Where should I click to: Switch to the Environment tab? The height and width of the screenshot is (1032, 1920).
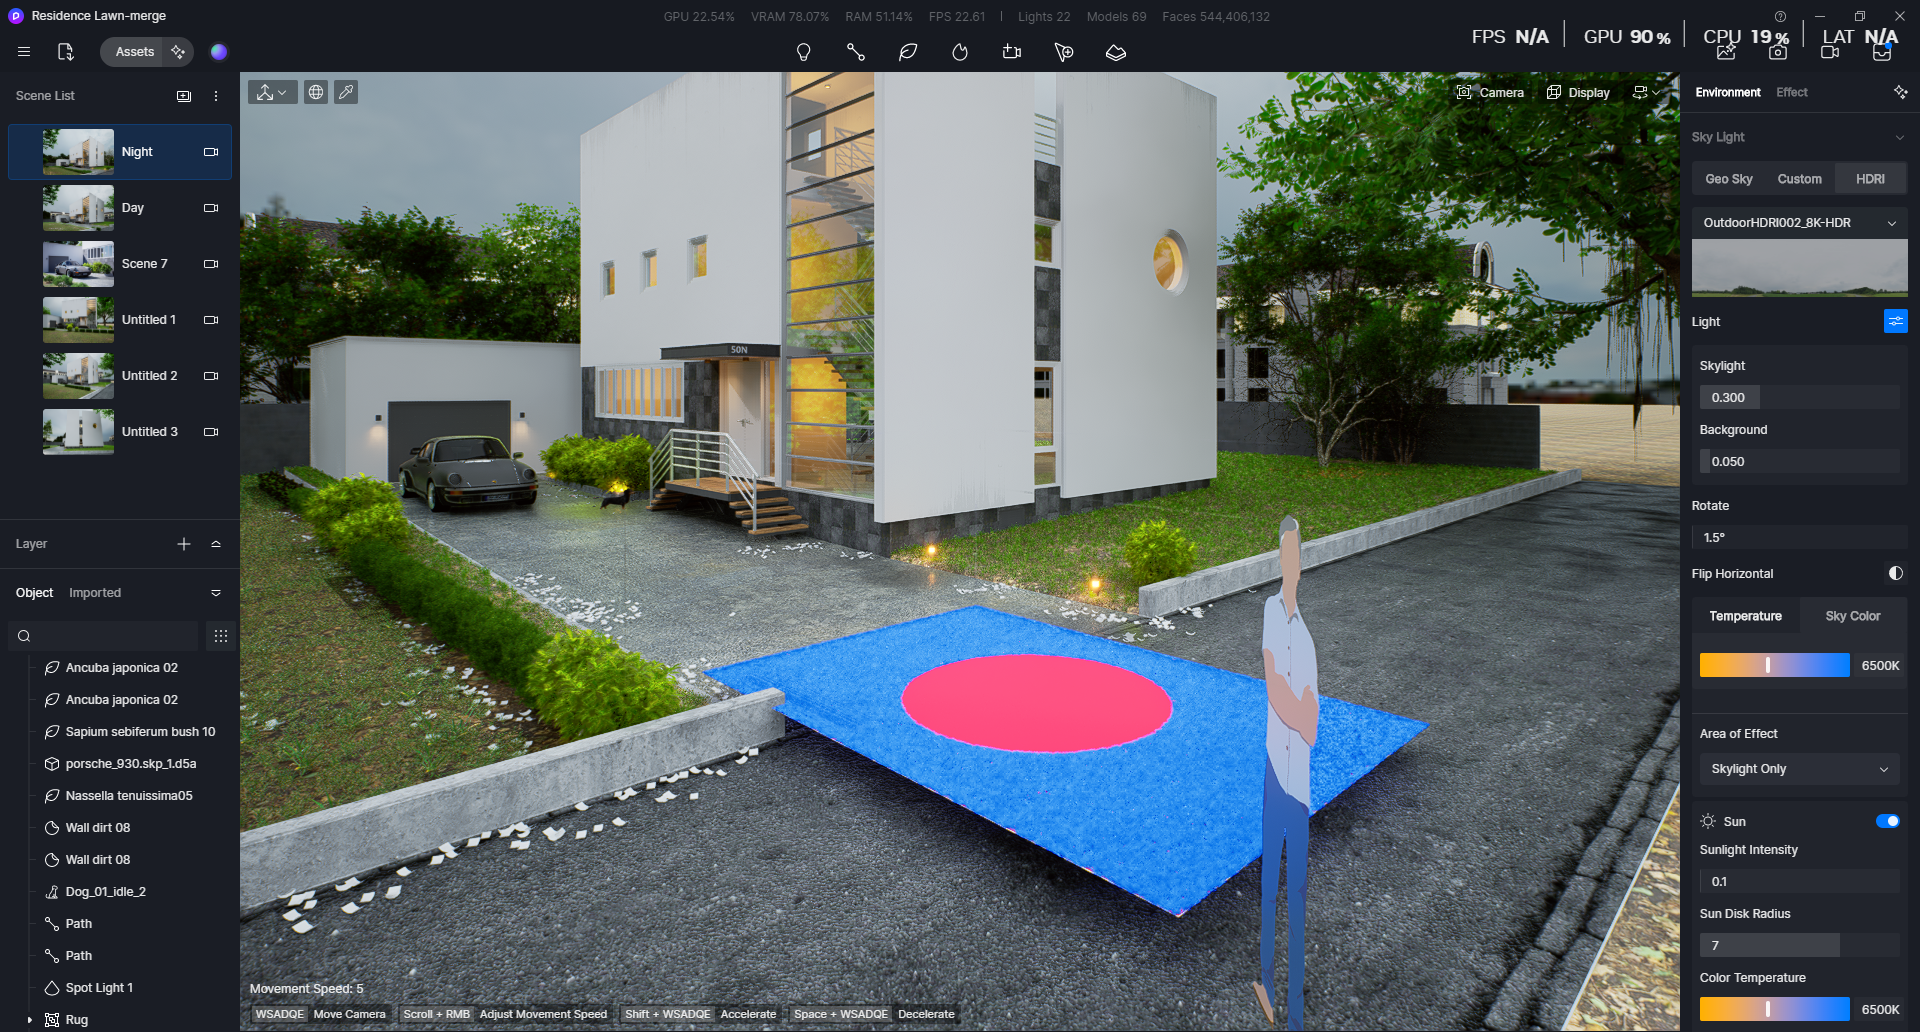pyautogui.click(x=1728, y=92)
